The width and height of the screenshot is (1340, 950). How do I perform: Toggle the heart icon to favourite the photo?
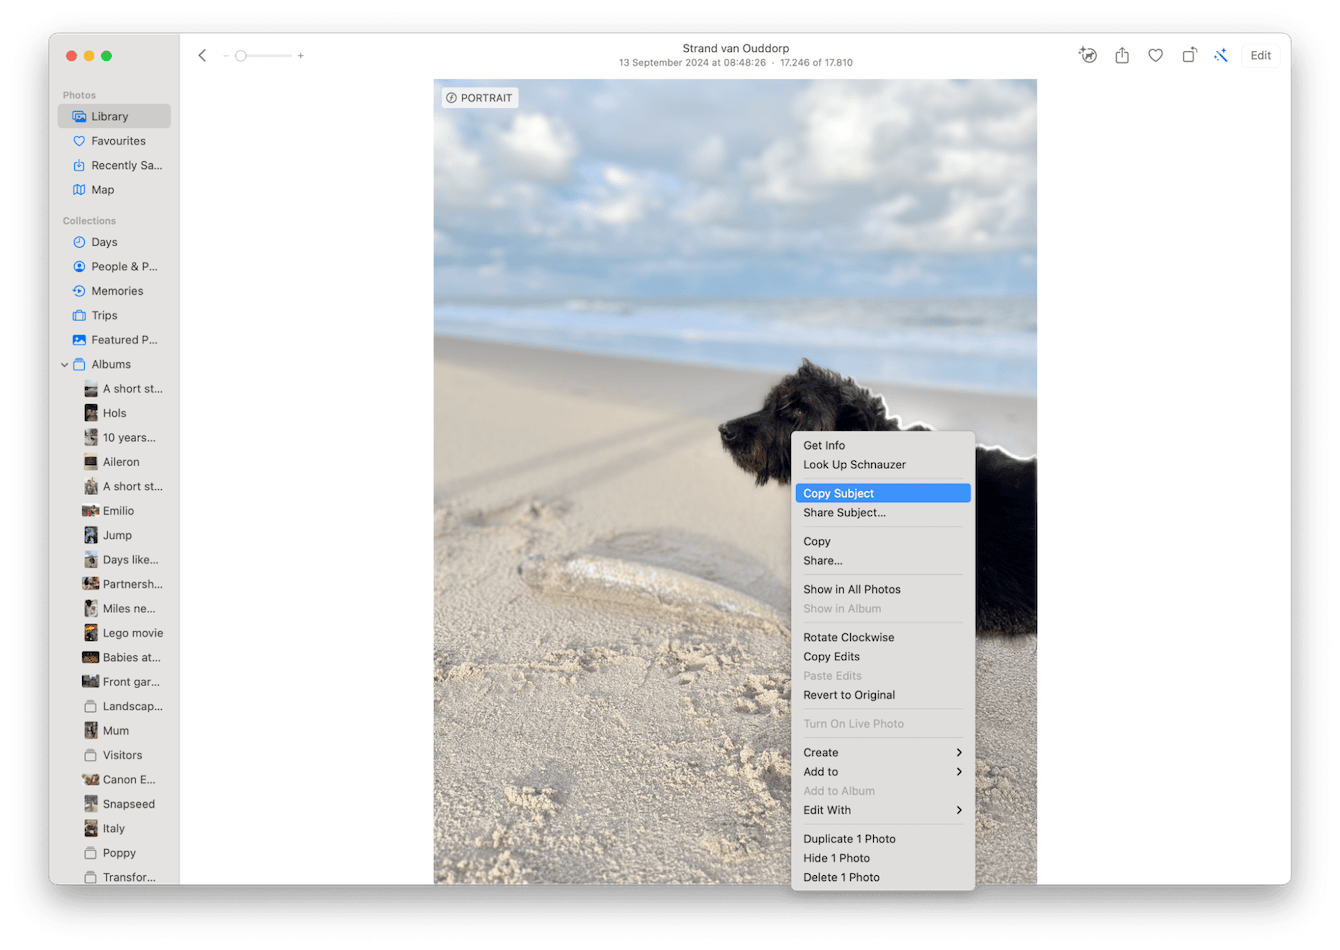click(1155, 55)
